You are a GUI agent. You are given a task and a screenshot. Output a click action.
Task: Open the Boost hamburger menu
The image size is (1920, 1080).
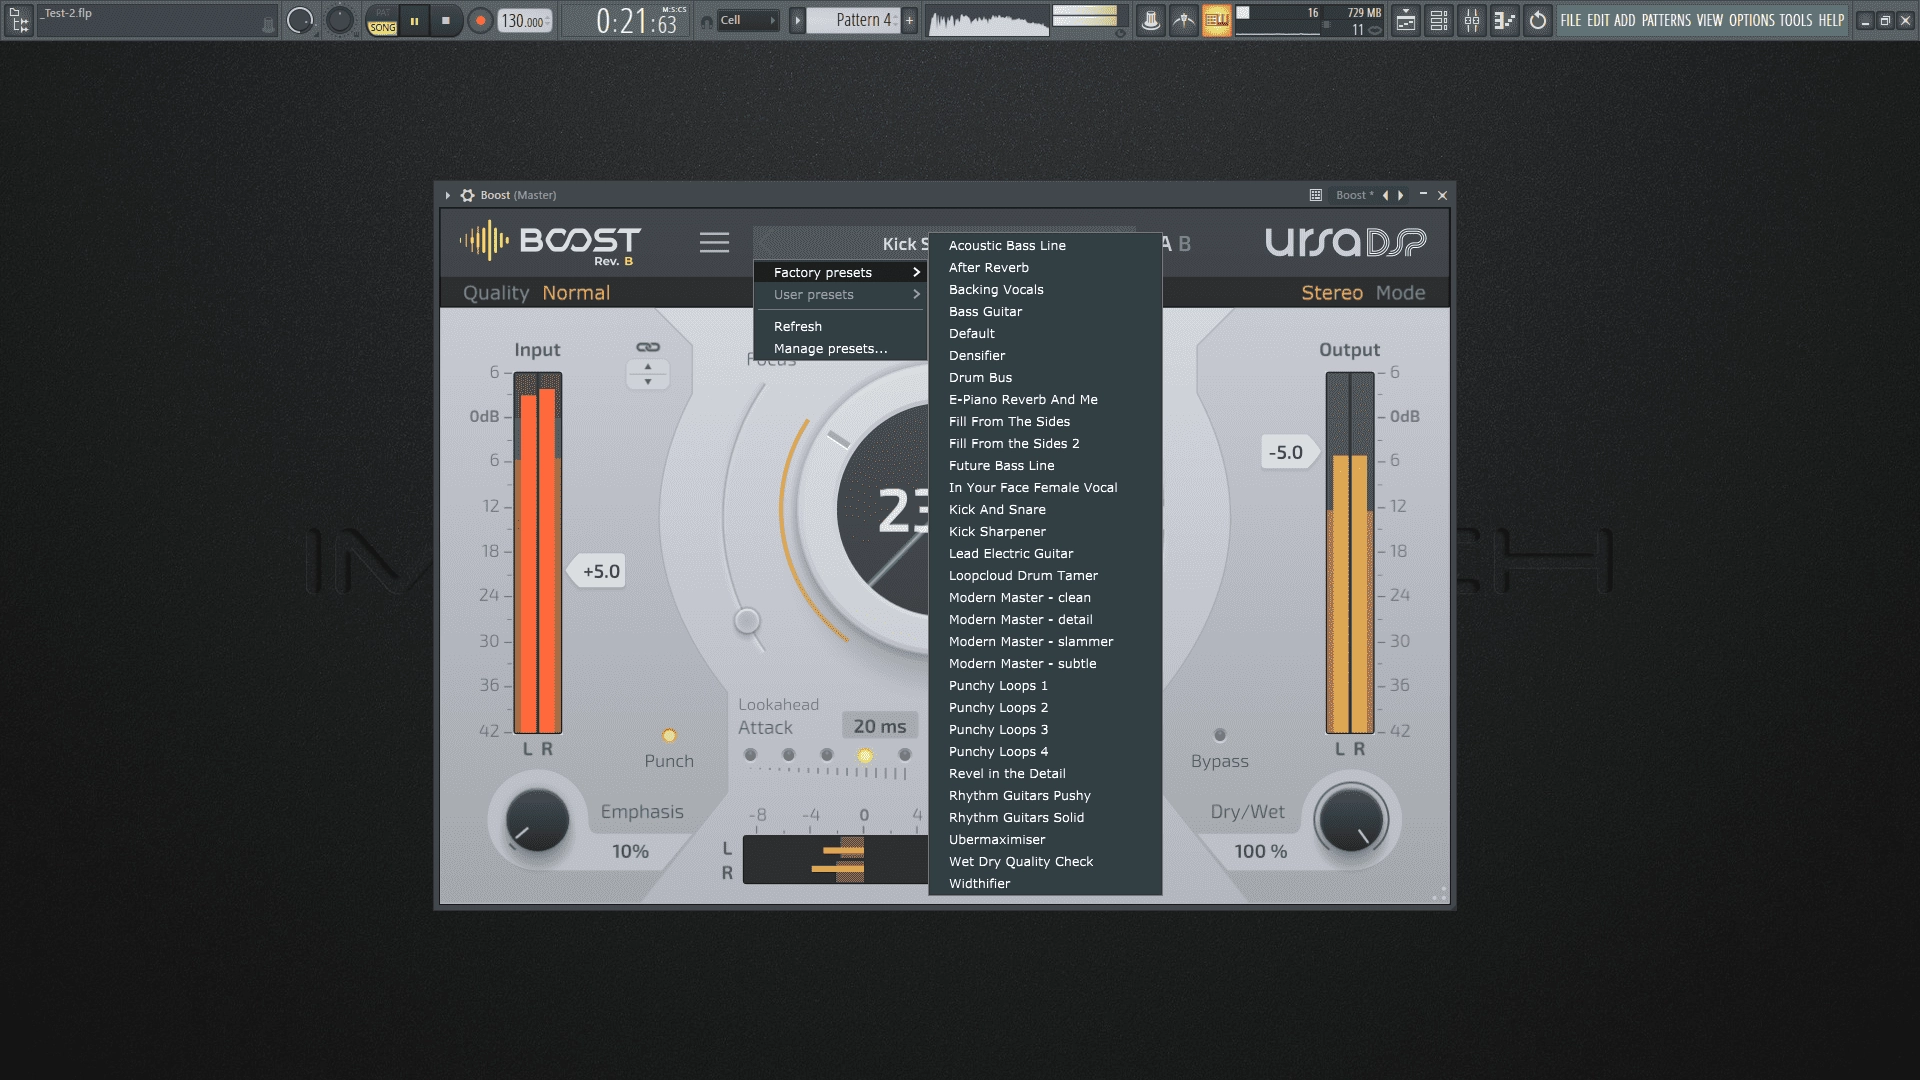click(714, 243)
